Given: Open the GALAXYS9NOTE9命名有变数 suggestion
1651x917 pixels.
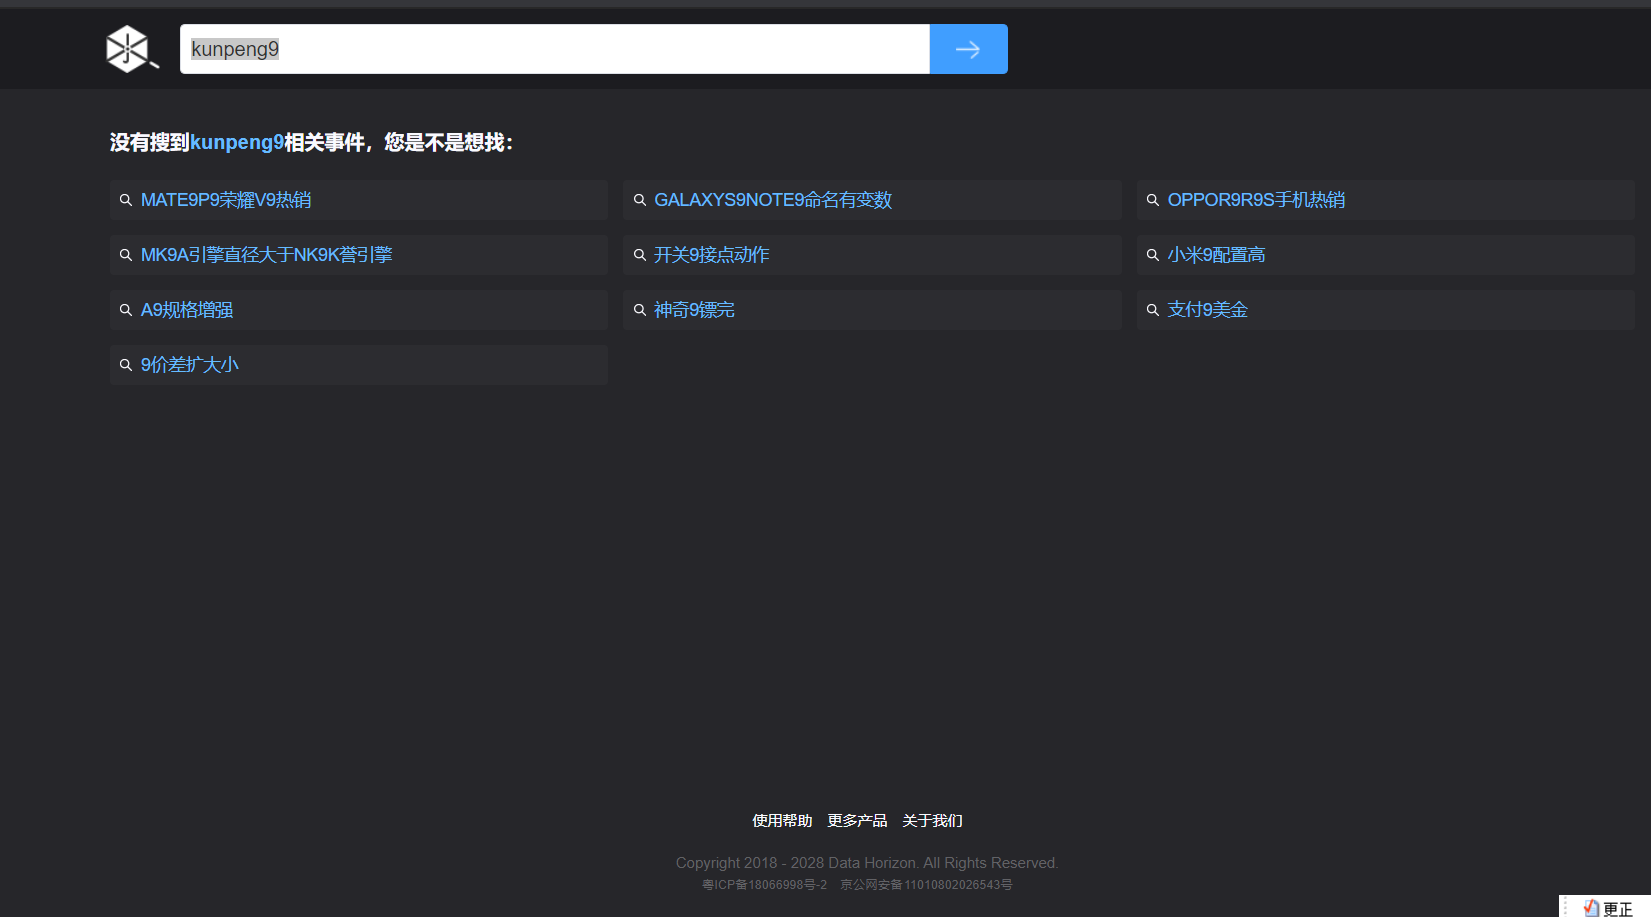Looking at the screenshot, I should point(872,200).
